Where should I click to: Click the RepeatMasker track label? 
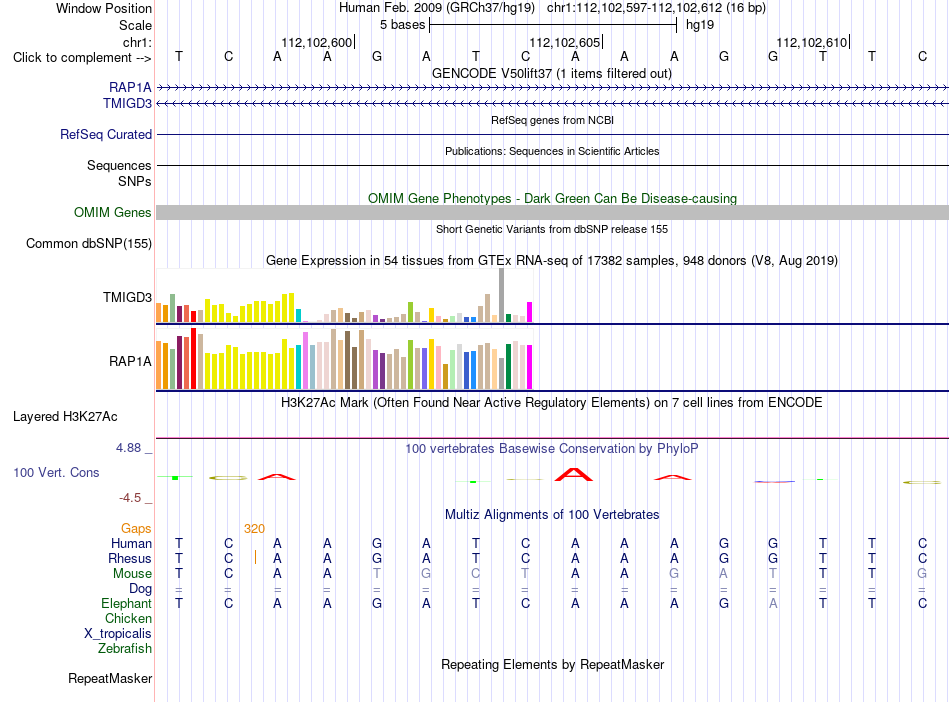[110, 678]
